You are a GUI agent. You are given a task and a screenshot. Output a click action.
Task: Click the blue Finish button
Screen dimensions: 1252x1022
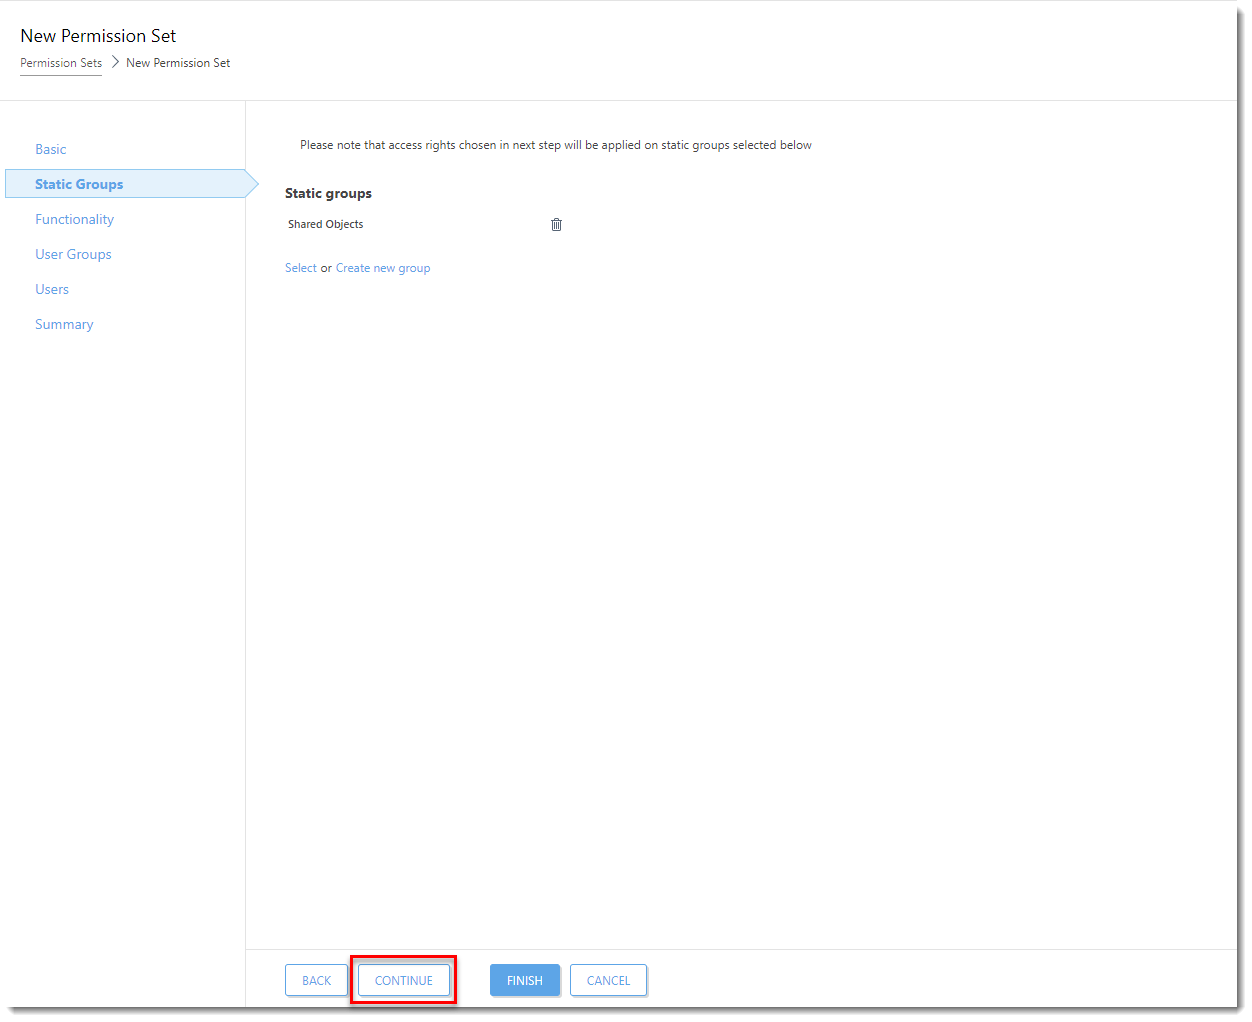[x=524, y=980]
